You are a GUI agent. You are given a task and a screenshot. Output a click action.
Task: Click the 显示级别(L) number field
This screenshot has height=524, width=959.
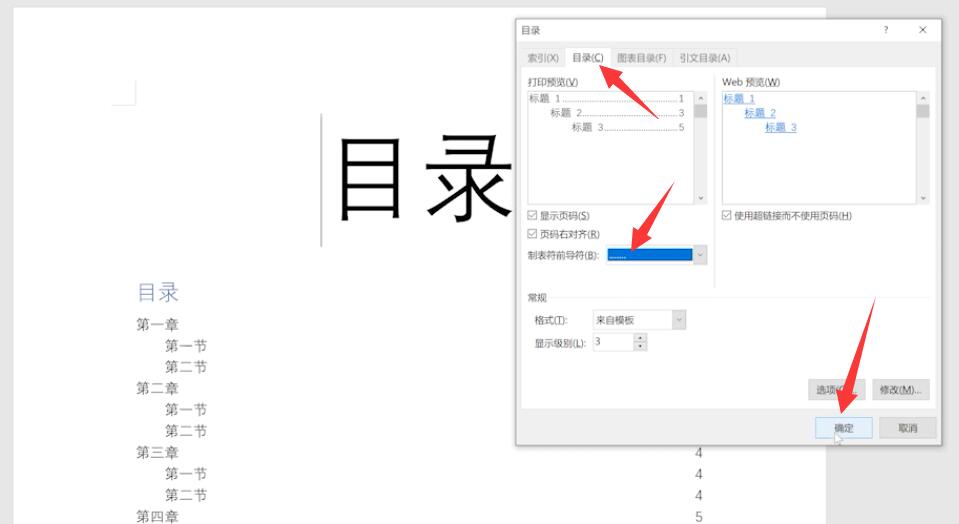(613, 342)
